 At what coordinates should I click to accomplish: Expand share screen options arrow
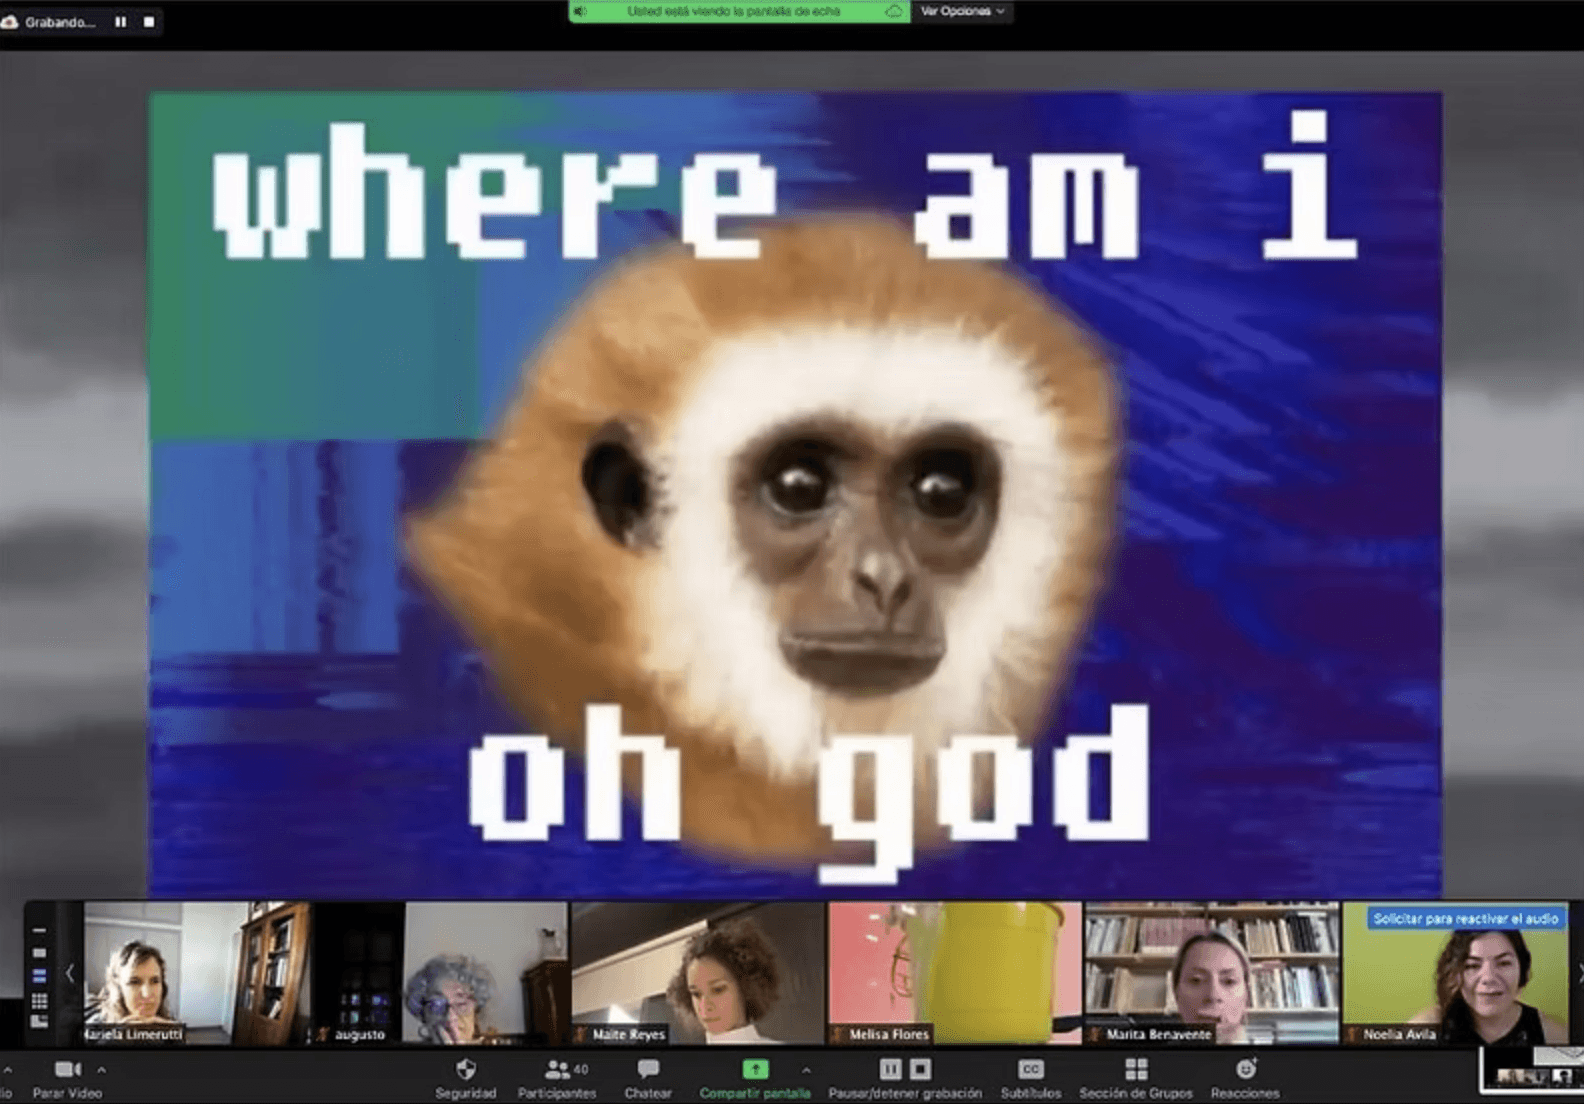point(806,1070)
